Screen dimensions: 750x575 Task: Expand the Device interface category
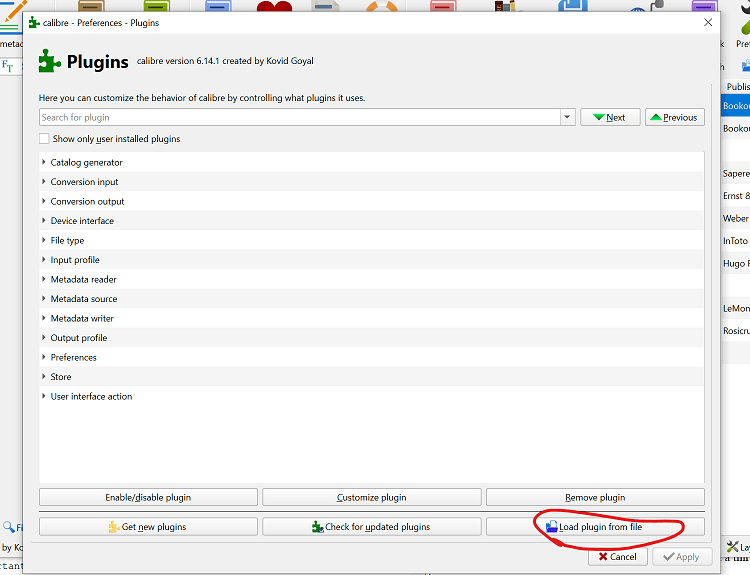[44, 221]
